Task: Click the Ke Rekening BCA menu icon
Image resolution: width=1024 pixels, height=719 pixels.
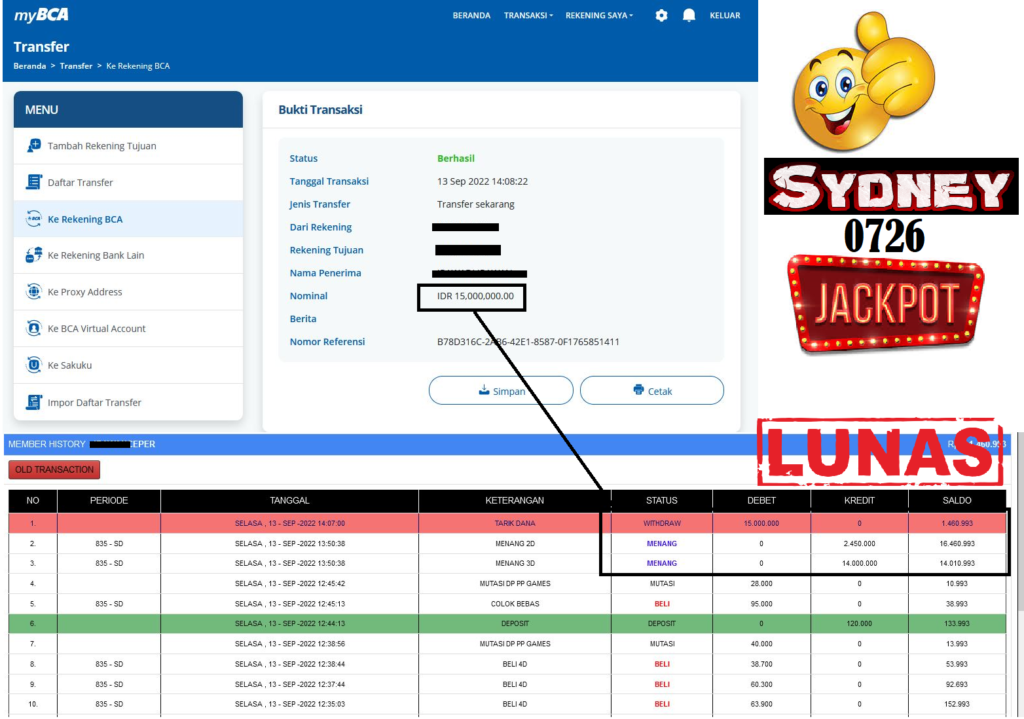Action: coord(33,219)
